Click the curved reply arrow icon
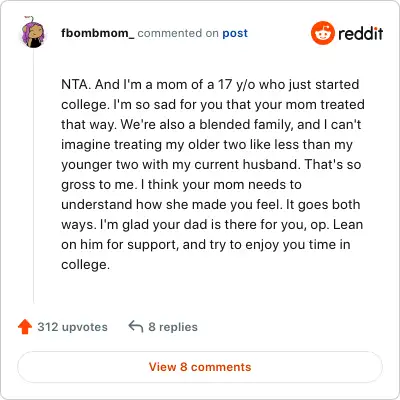This screenshot has height=400, width=400. coord(136,327)
